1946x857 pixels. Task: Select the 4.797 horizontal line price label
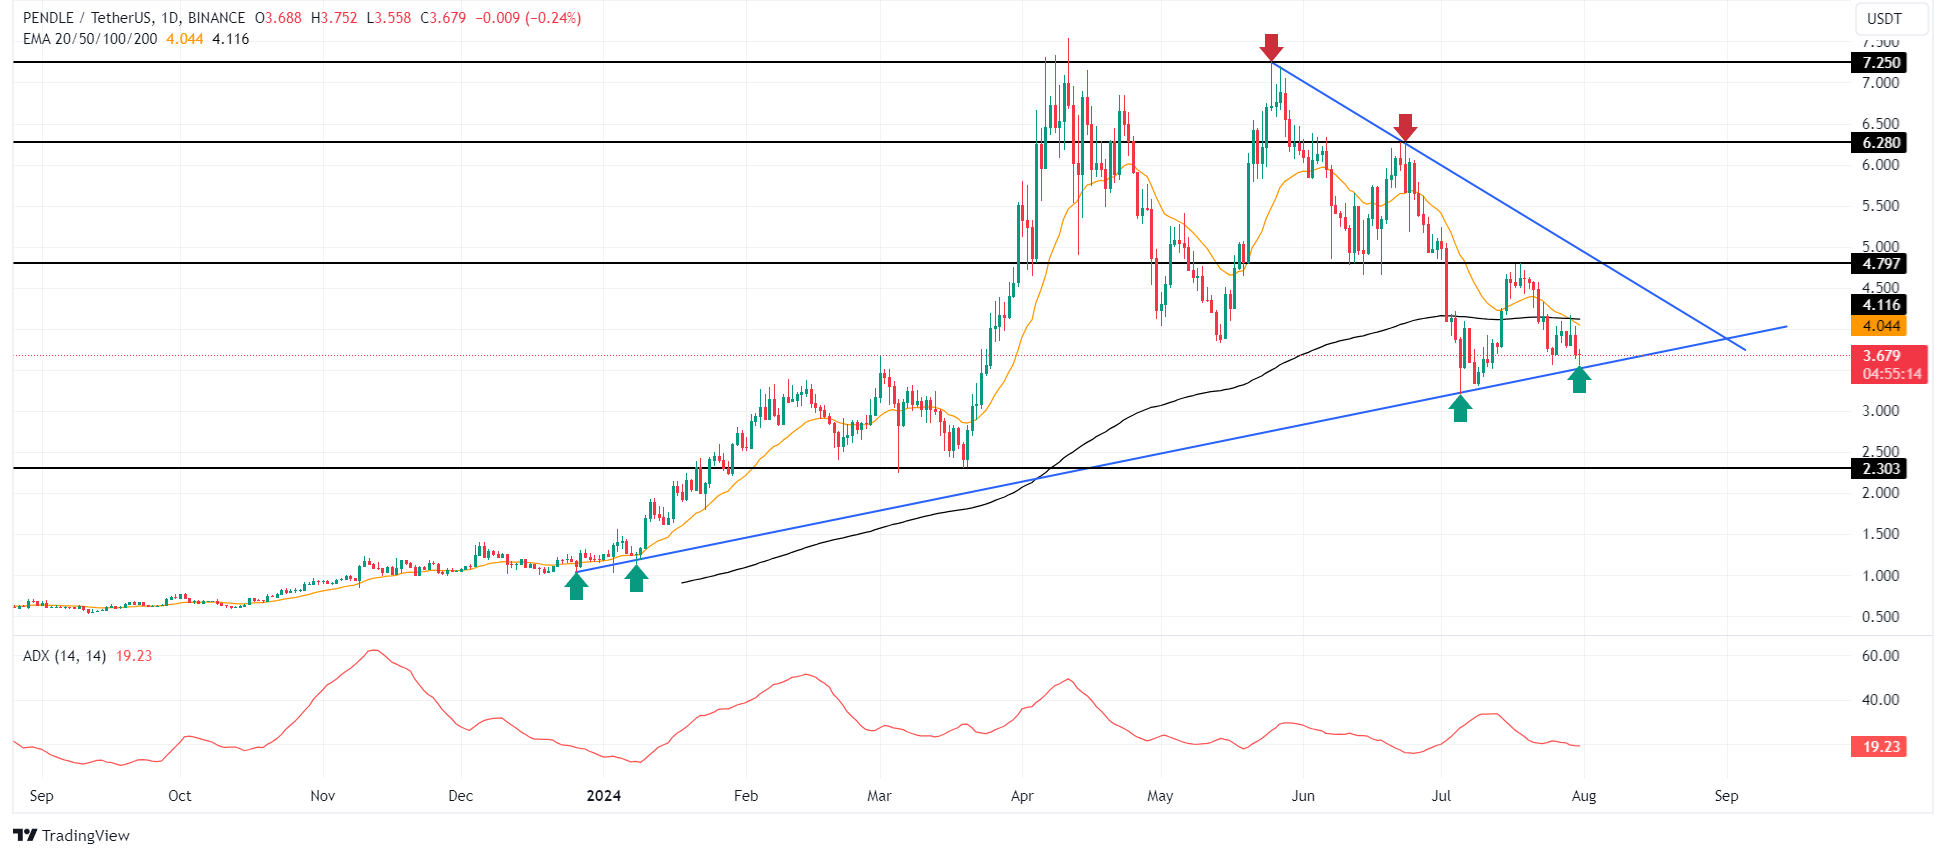(1879, 263)
